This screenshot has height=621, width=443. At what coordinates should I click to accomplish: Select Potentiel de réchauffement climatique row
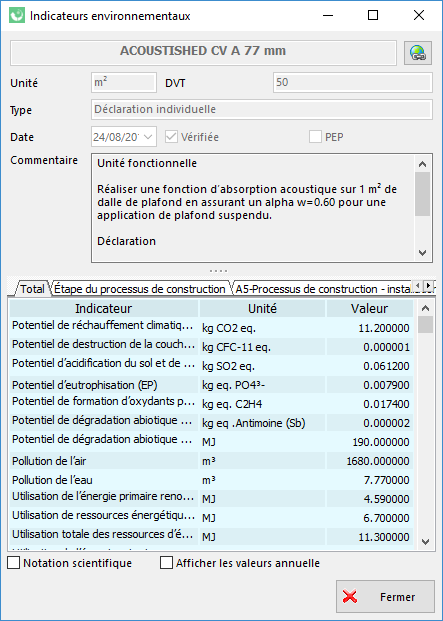[x=211, y=327]
